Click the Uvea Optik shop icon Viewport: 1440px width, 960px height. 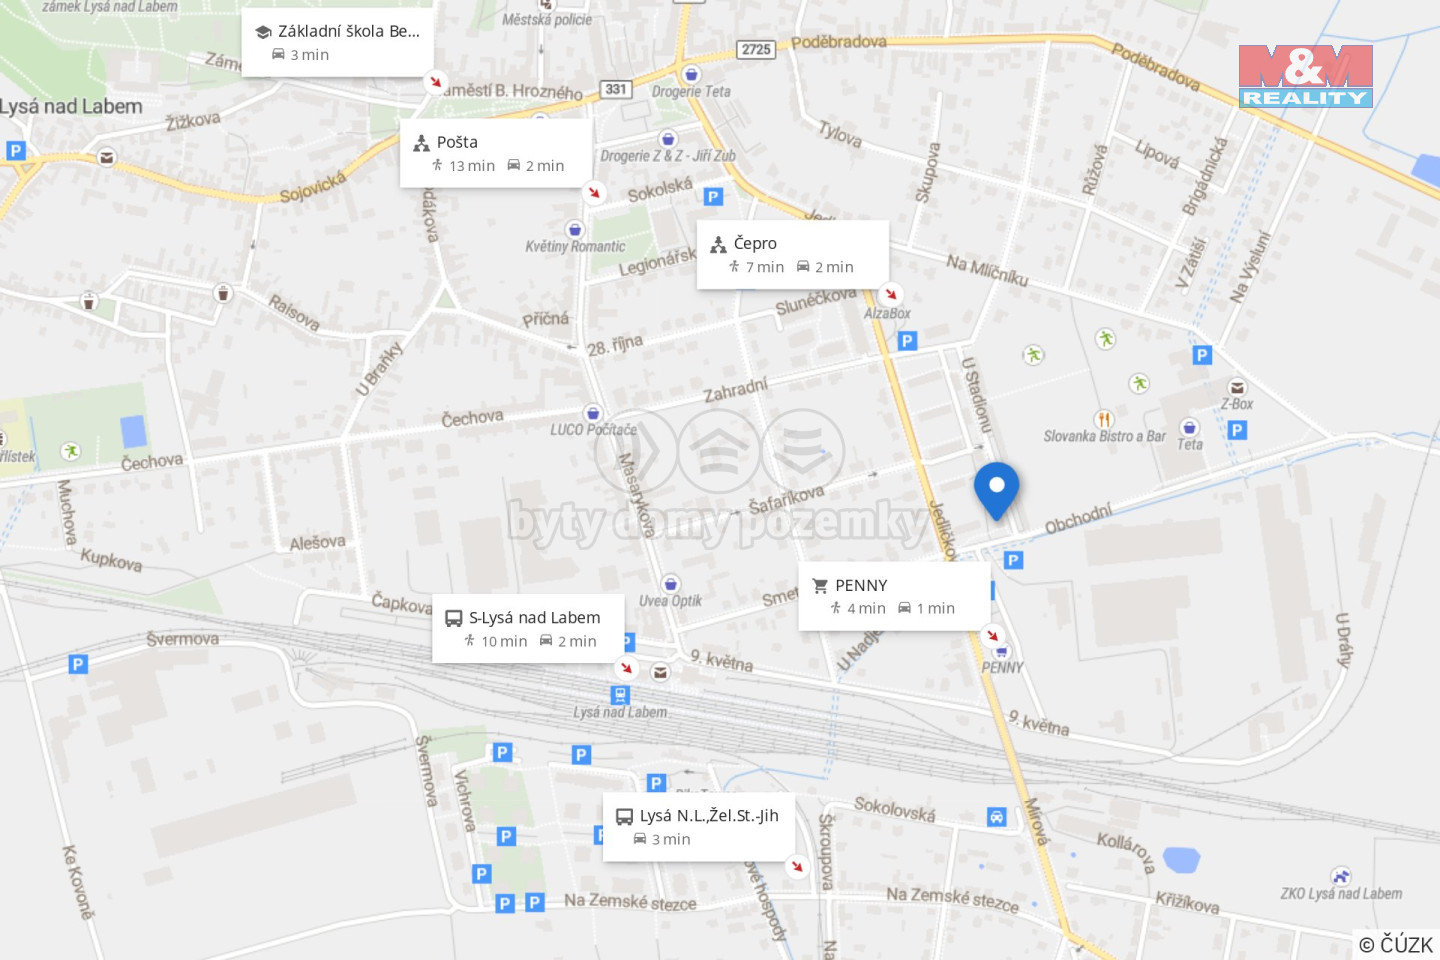click(671, 584)
